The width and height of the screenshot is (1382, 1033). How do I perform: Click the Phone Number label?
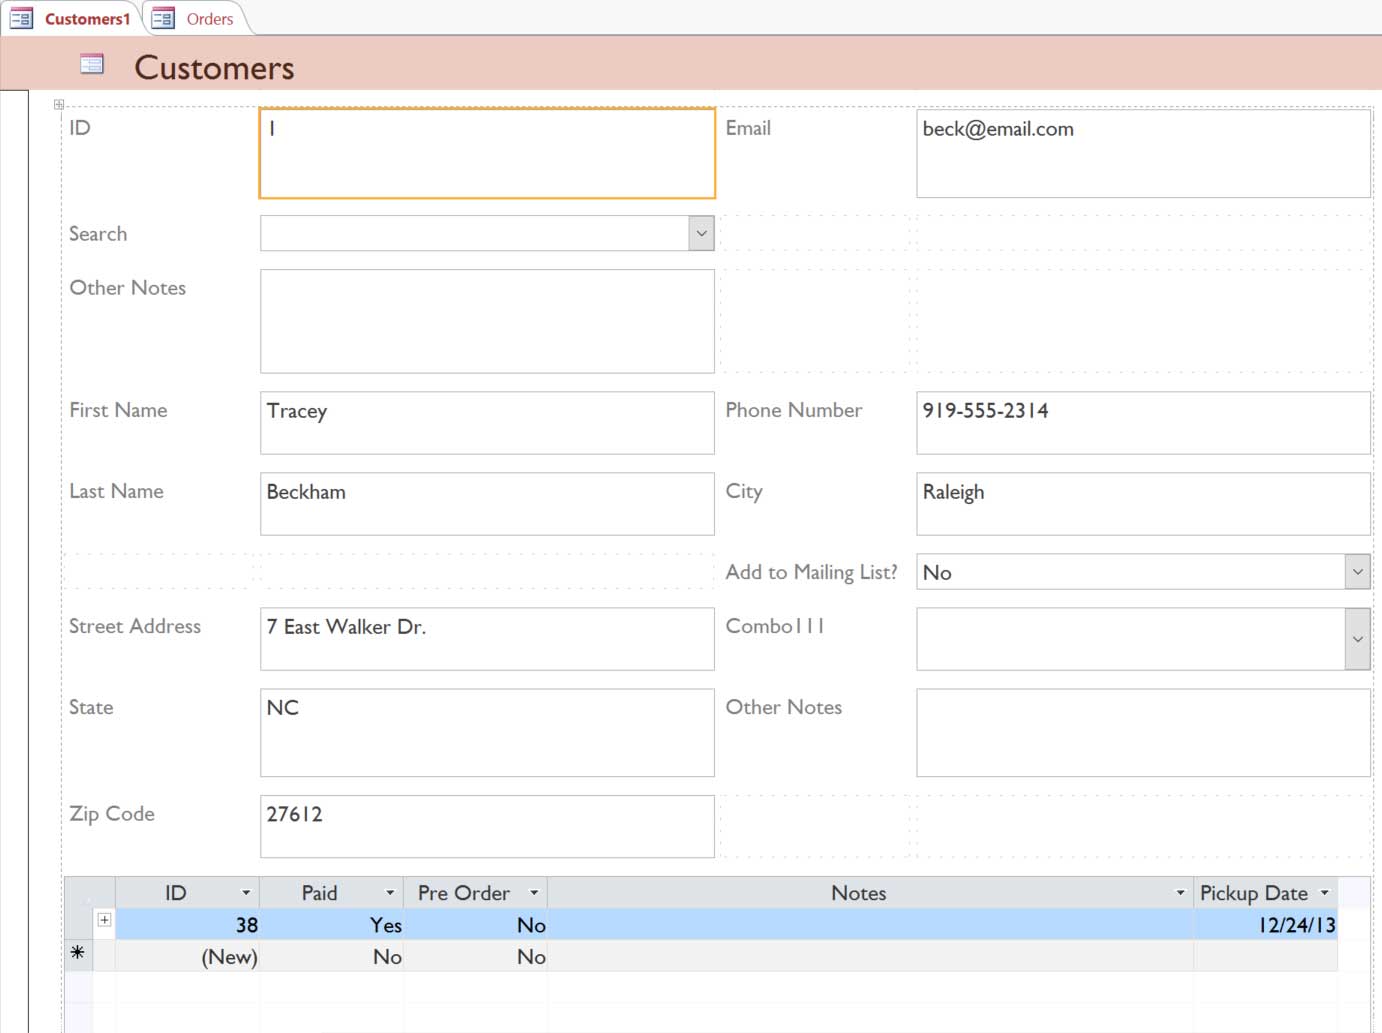[793, 410]
